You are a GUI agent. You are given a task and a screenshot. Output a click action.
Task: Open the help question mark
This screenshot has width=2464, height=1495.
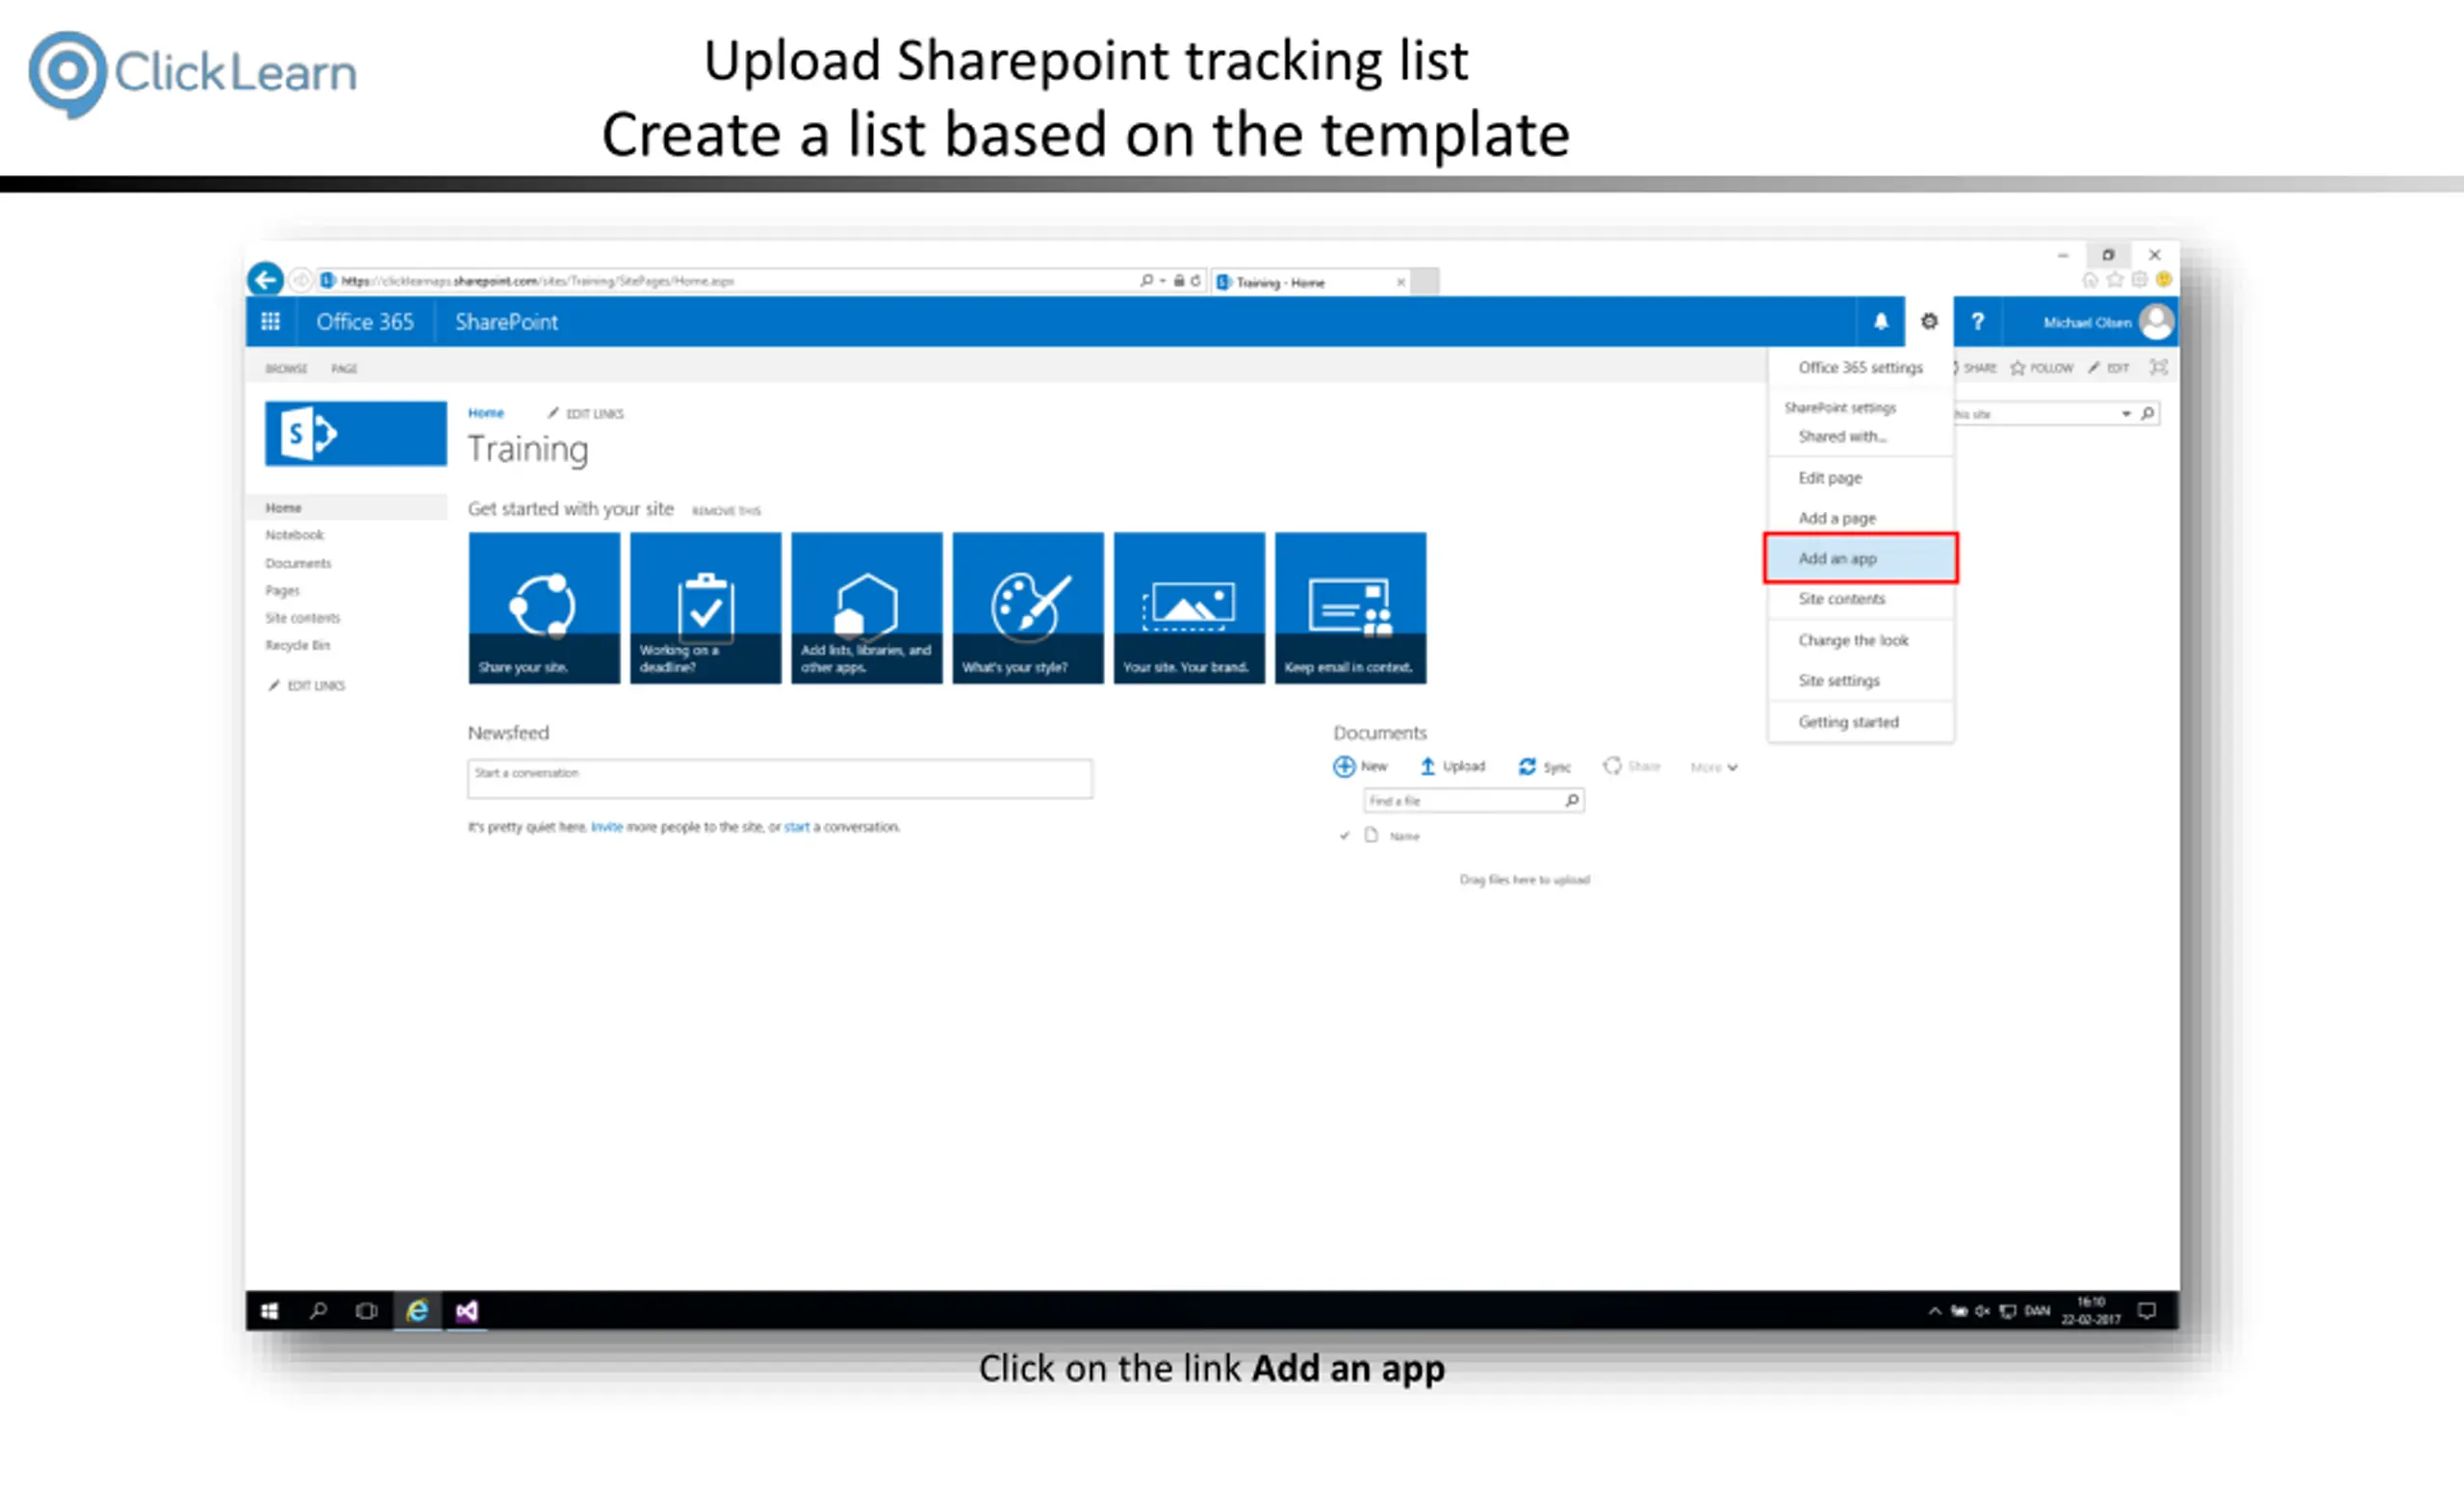[x=1977, y=322]
